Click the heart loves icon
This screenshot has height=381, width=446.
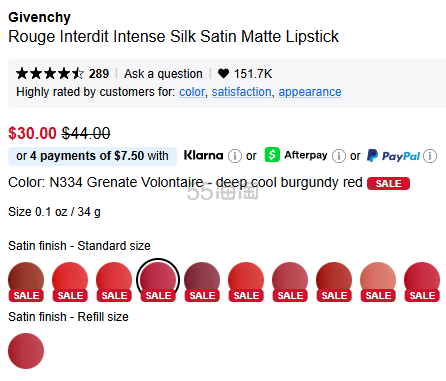tap(223, 73)
